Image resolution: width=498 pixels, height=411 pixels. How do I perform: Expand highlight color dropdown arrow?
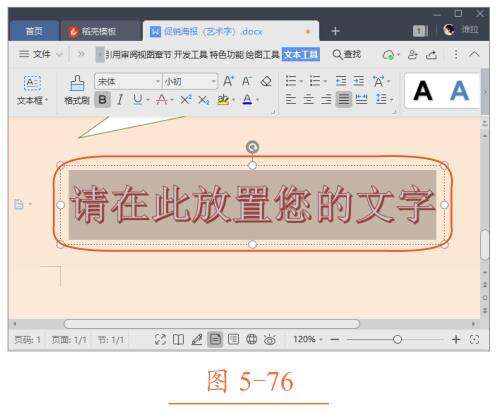pos(233,100)
